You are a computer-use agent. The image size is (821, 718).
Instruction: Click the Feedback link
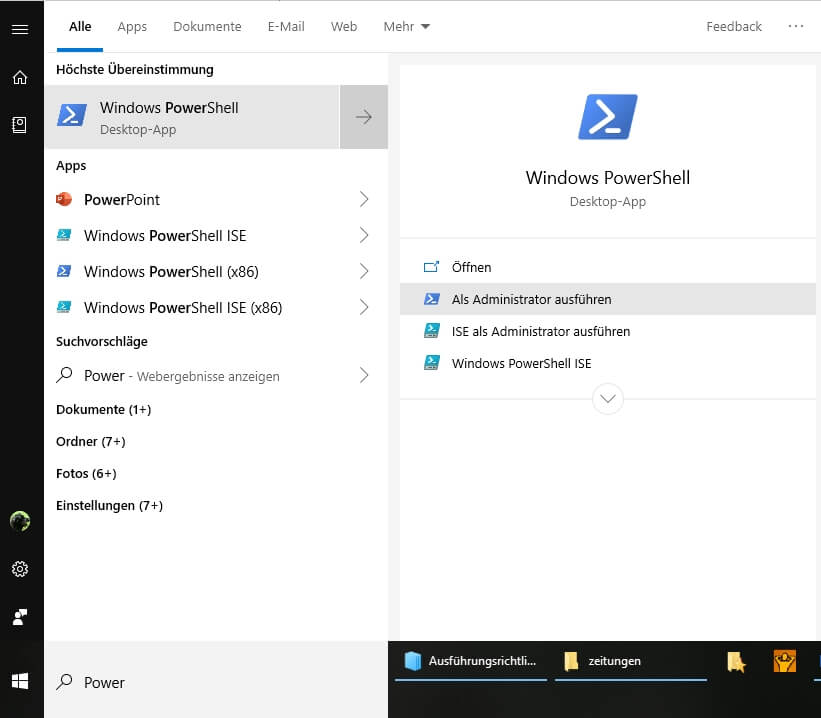point(733,26)
